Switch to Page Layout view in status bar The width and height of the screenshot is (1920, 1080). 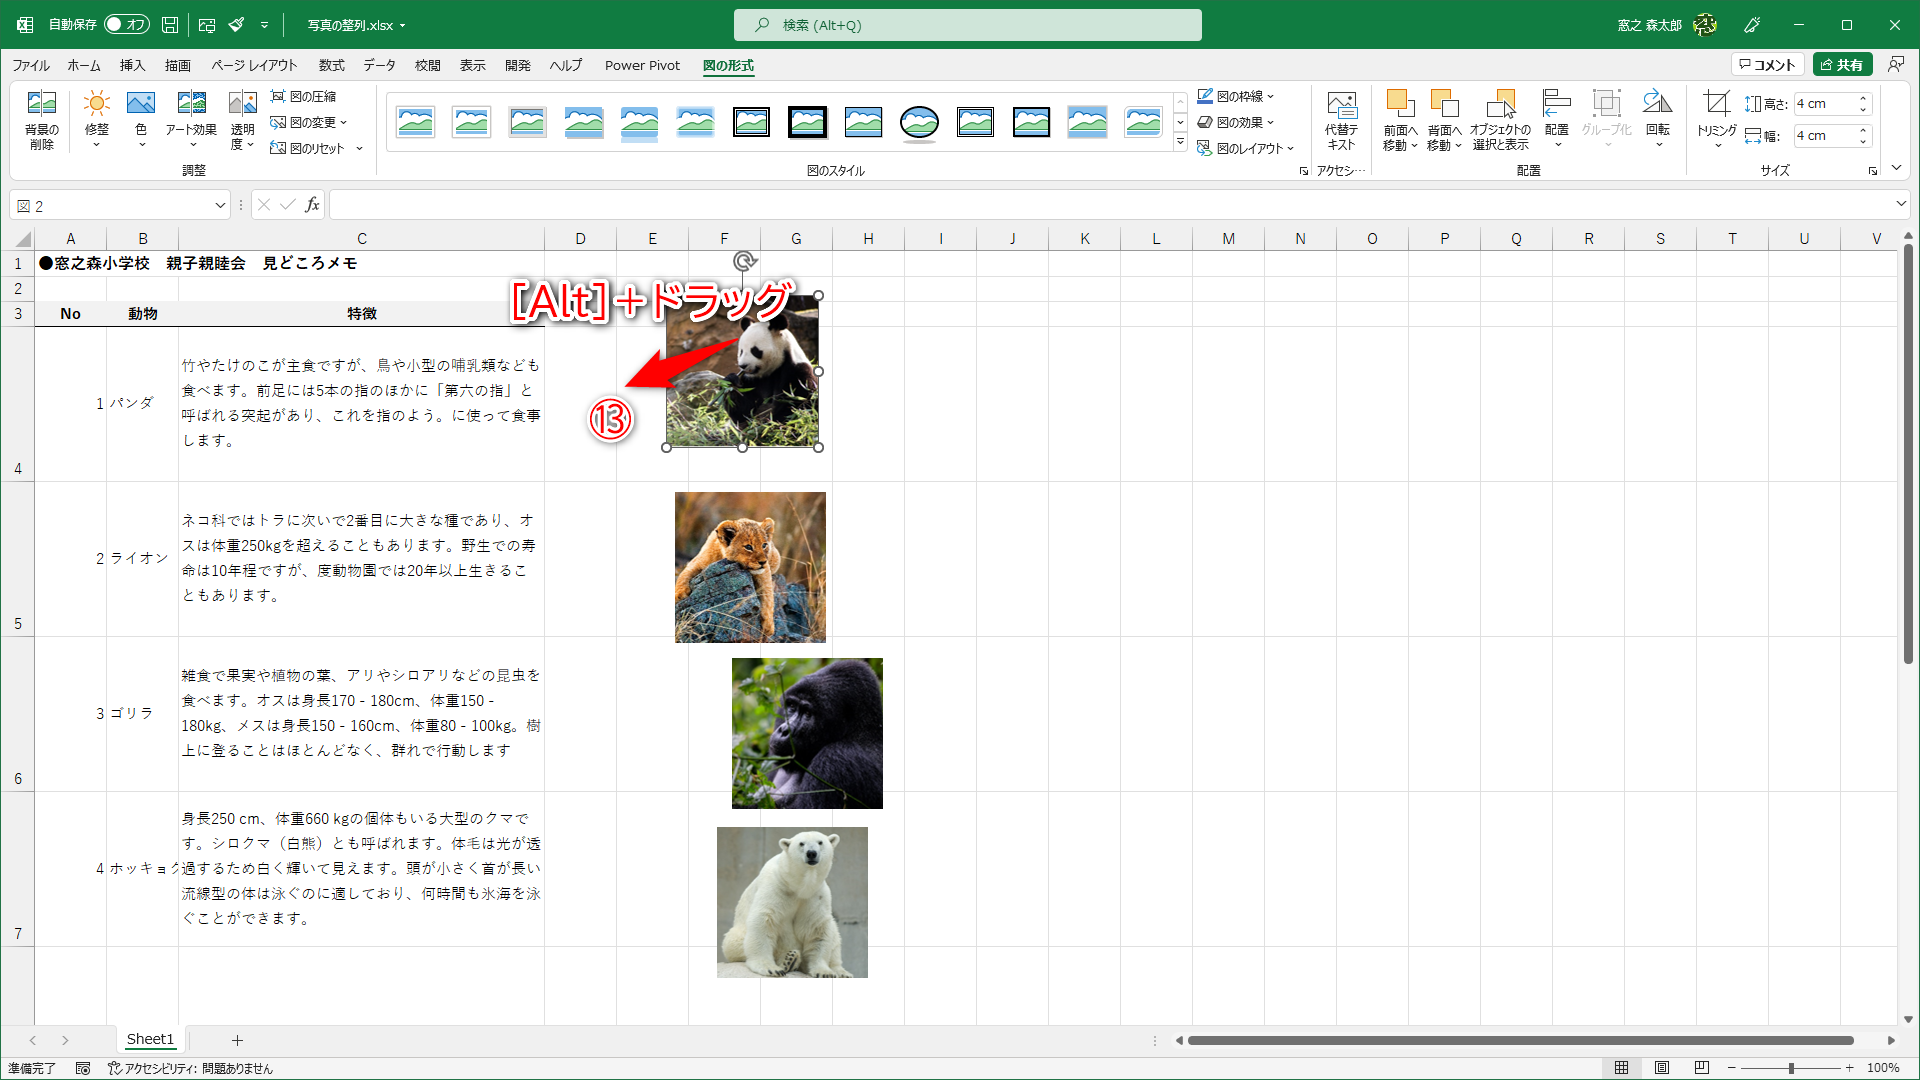click(1662, 1068)
